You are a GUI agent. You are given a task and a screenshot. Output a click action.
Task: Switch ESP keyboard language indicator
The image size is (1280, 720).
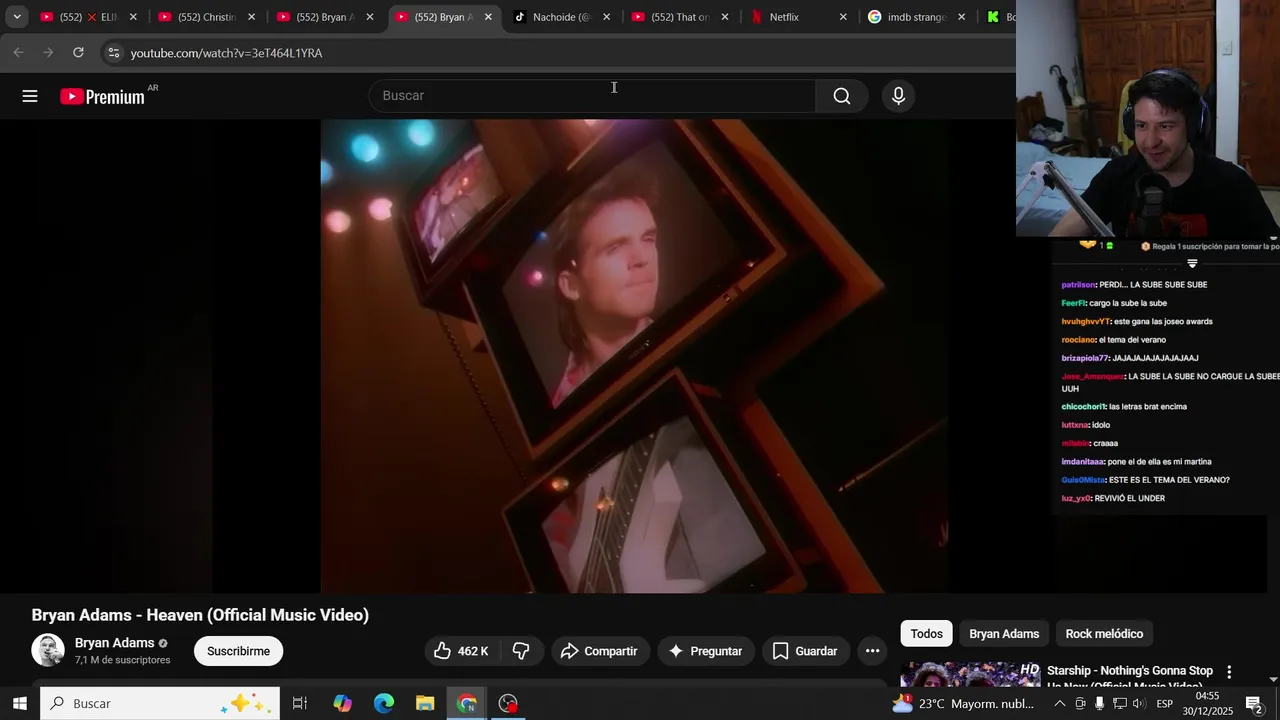[1165, 703]
